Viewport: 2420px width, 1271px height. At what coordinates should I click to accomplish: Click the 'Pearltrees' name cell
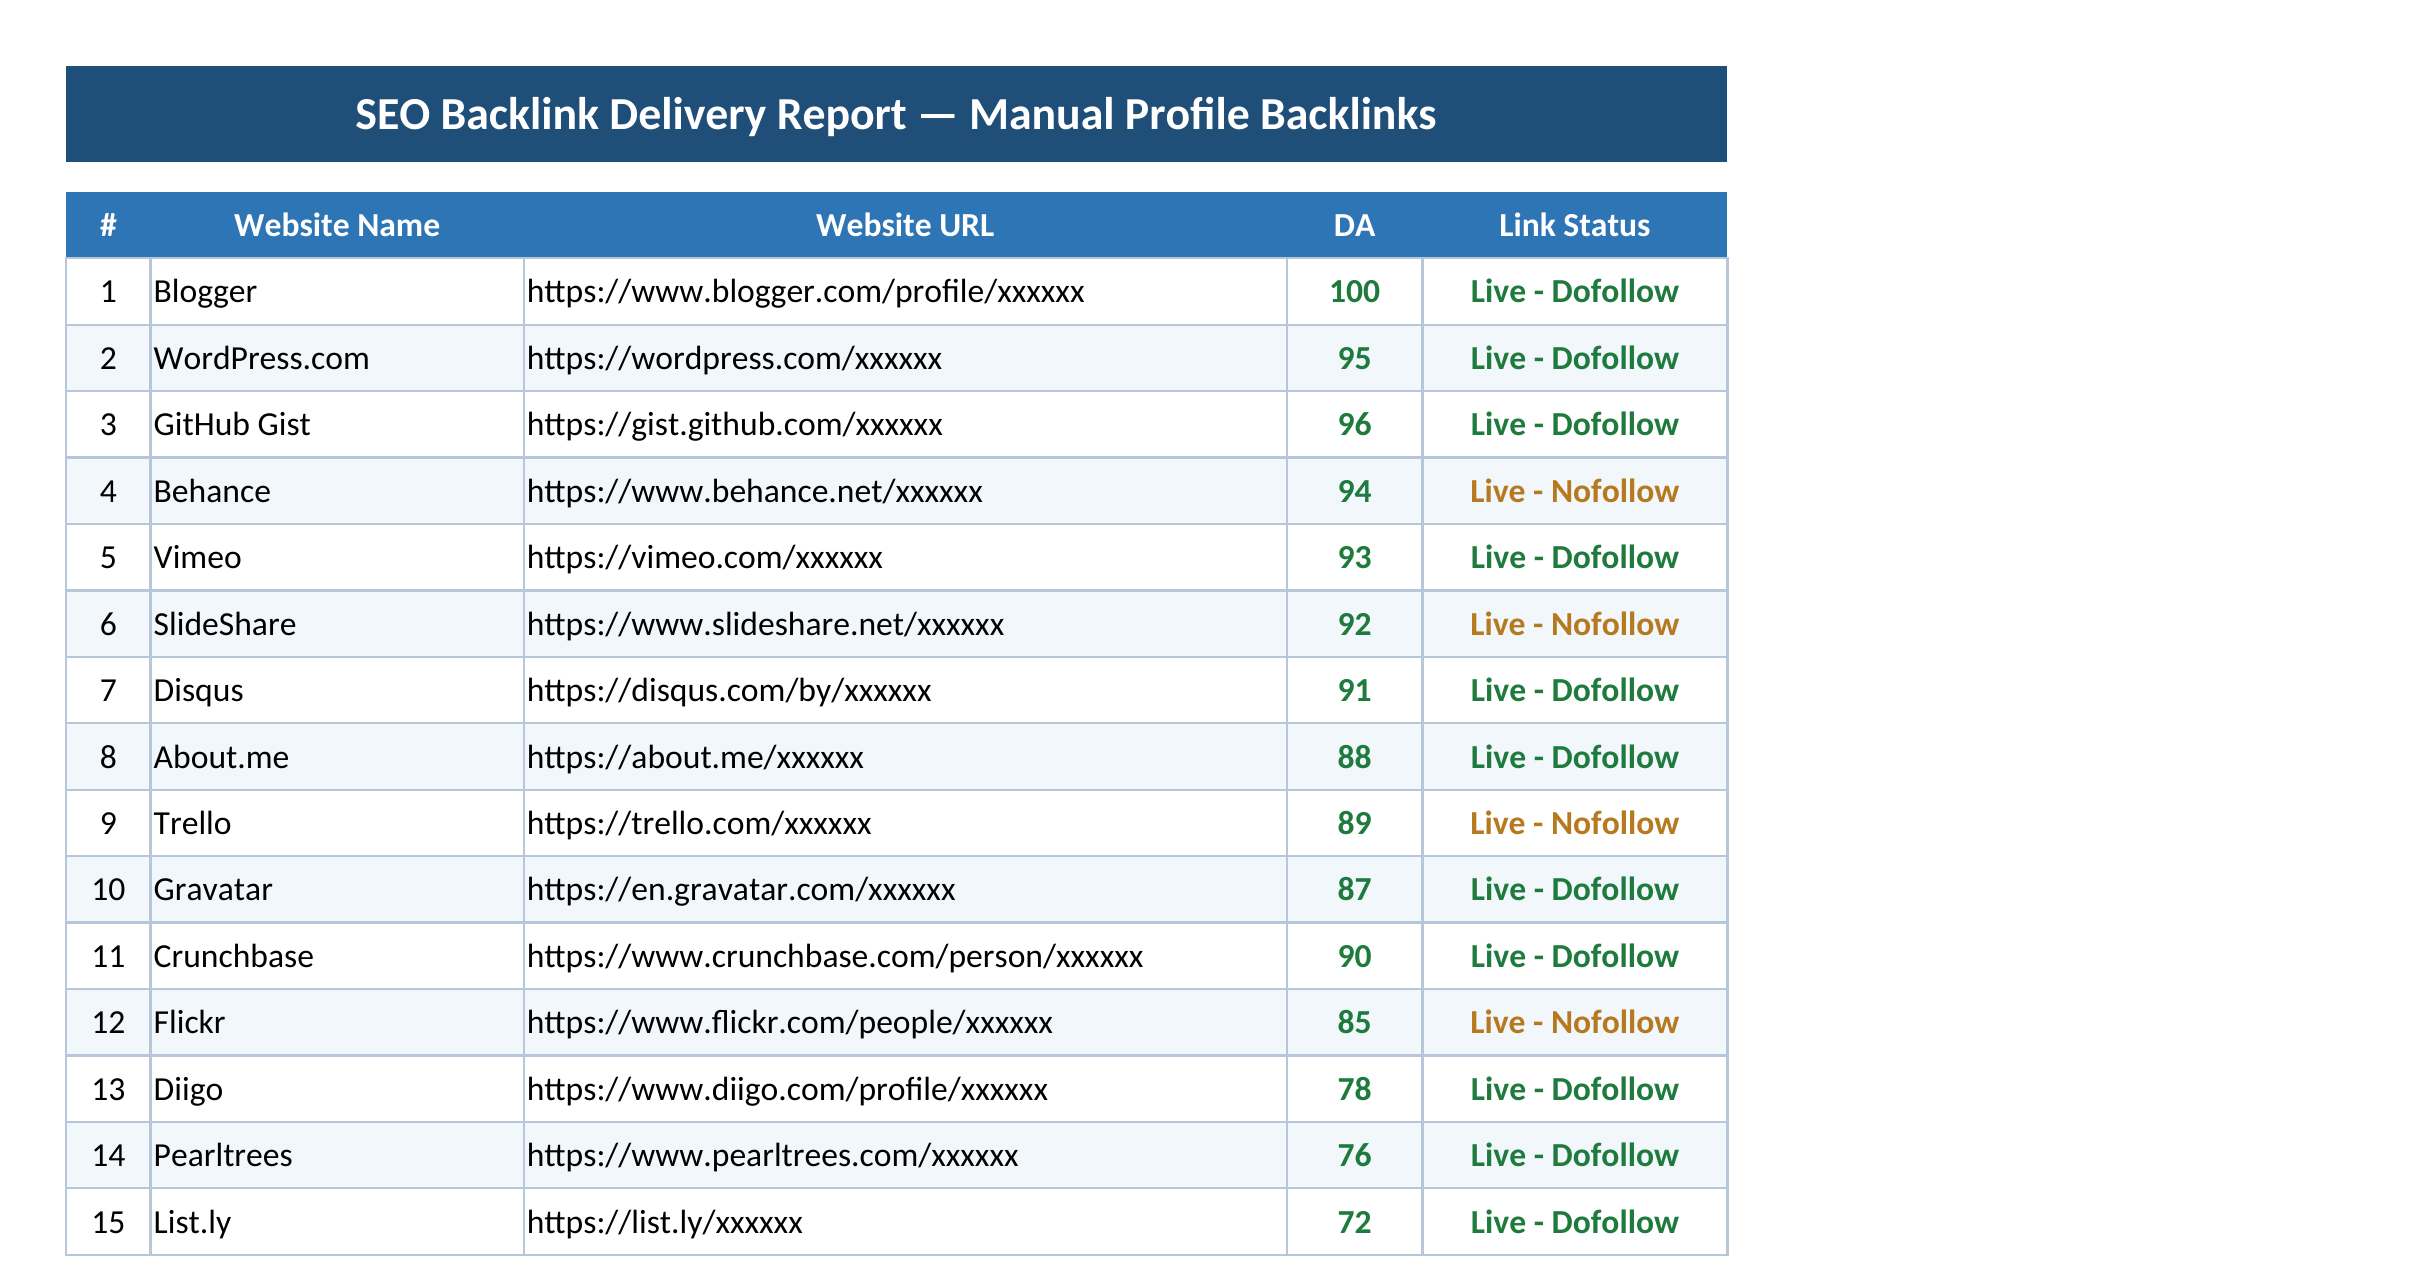(x=337, y=1155)
